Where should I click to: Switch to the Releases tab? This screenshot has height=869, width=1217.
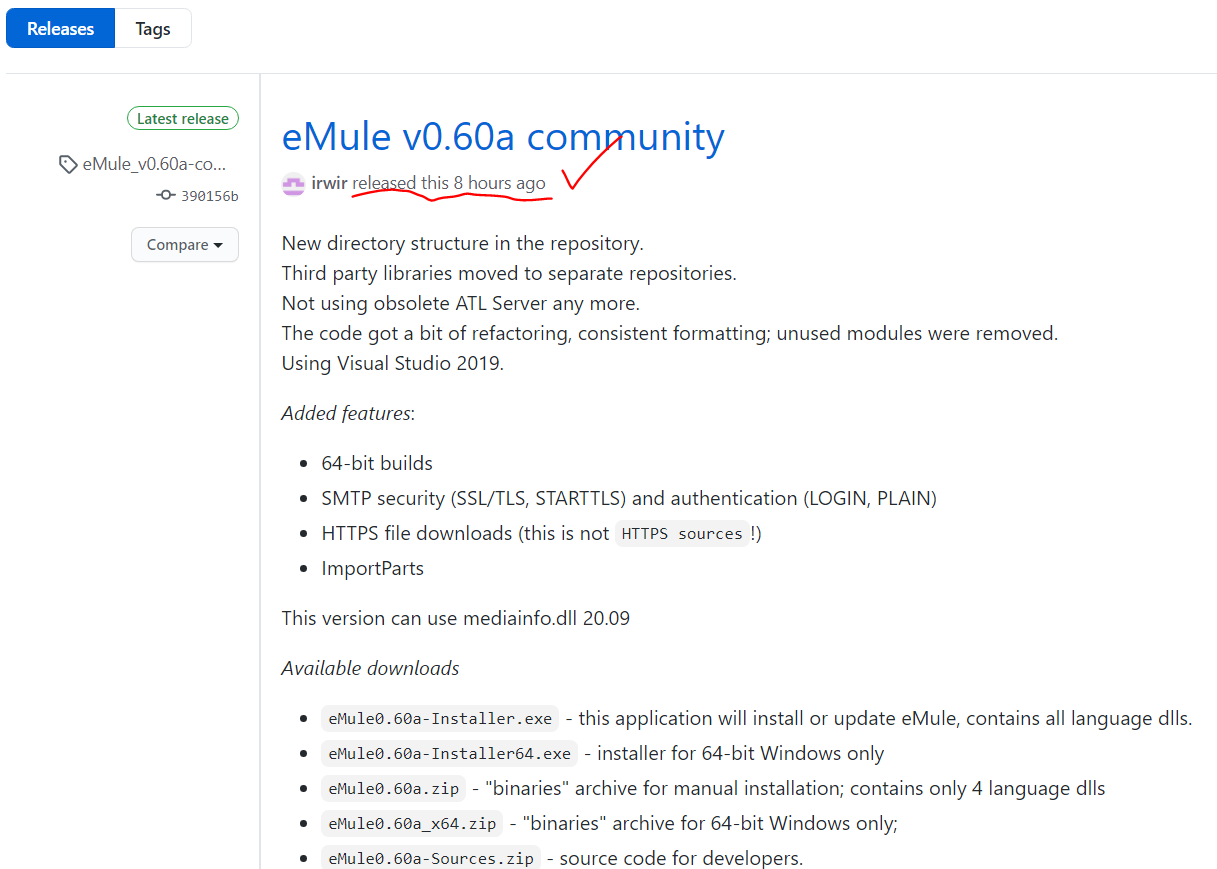[60, 29]
